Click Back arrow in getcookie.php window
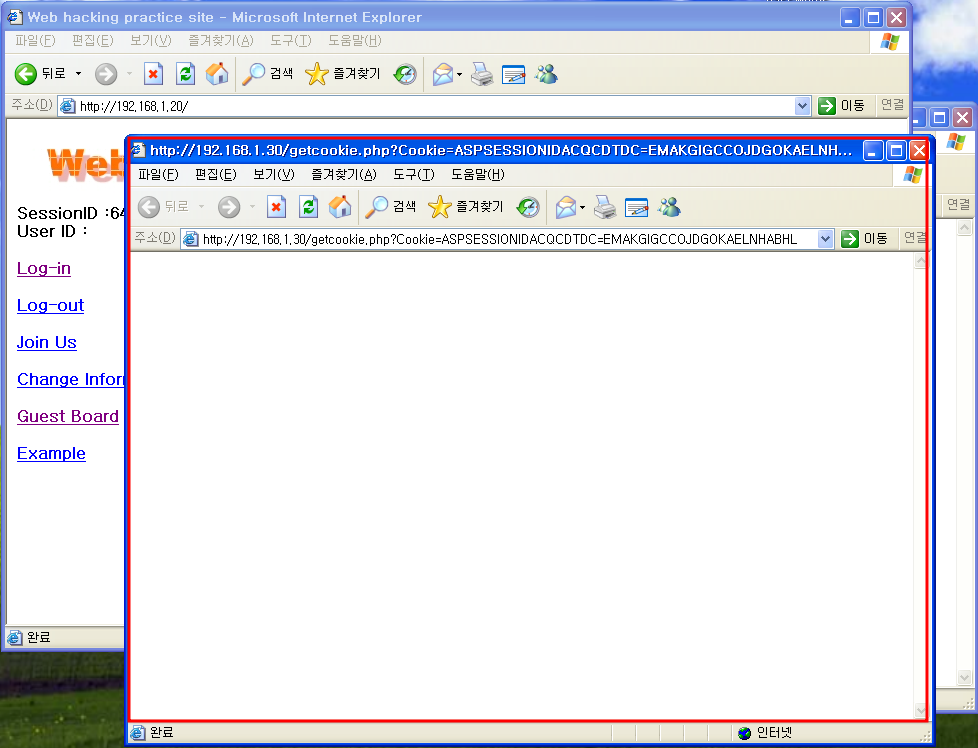 pyautogui.click(x=148, y=206)
